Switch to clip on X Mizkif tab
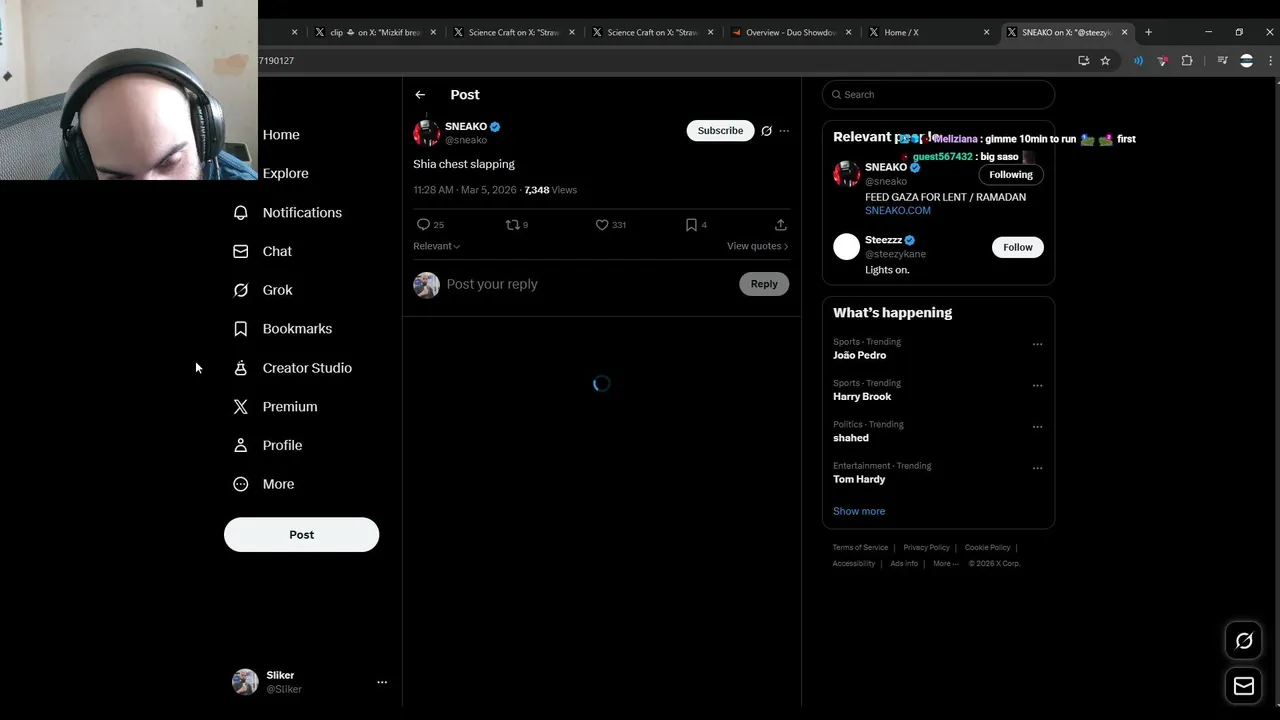This screenshot has height=720, width=1280. click(x=375, y=32)
